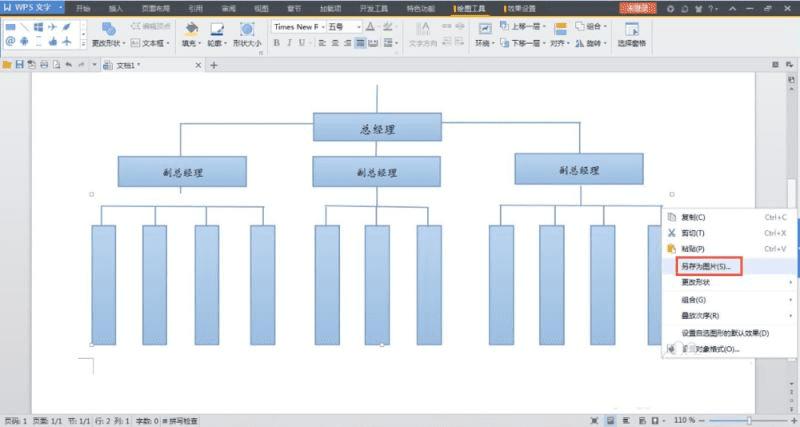The width and height of the screenshot is (800, 427).
Task: Add a new document tab with plus
Action: (214, 65)
